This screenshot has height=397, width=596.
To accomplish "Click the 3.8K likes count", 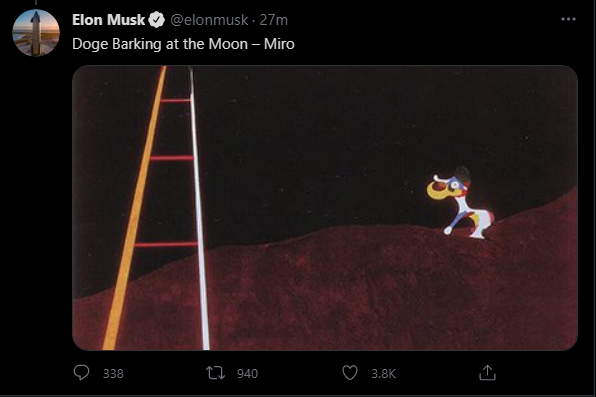I will pyautogui.click(x=384, y=374).
